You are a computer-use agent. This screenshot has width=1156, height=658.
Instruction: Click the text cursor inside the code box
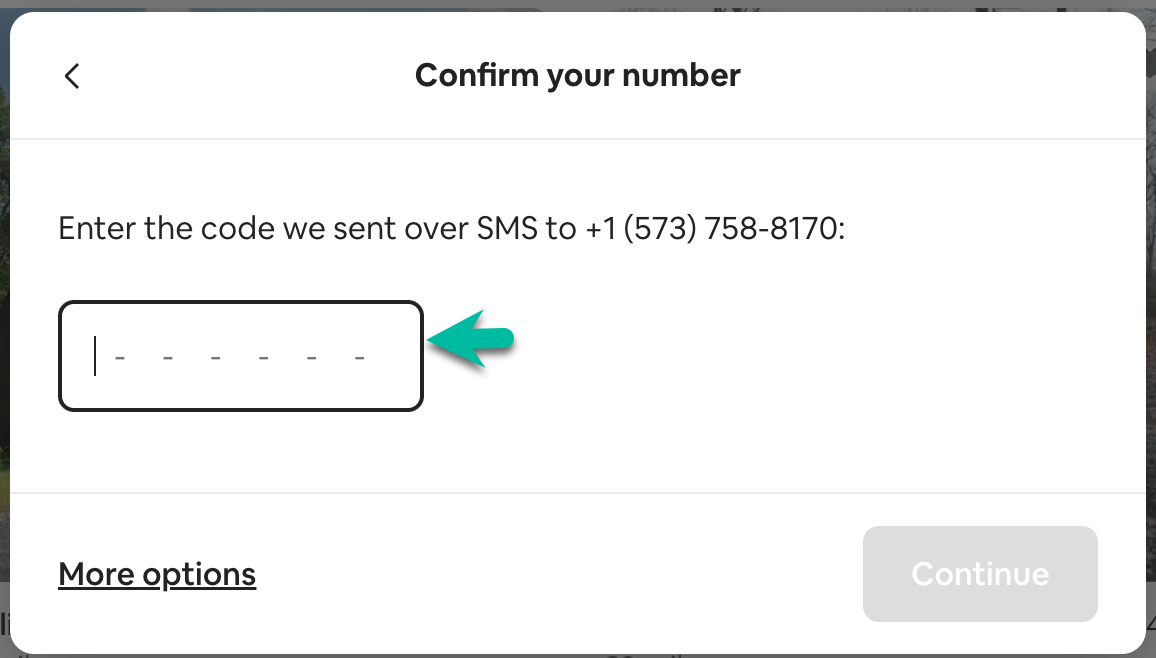(95, 356)
